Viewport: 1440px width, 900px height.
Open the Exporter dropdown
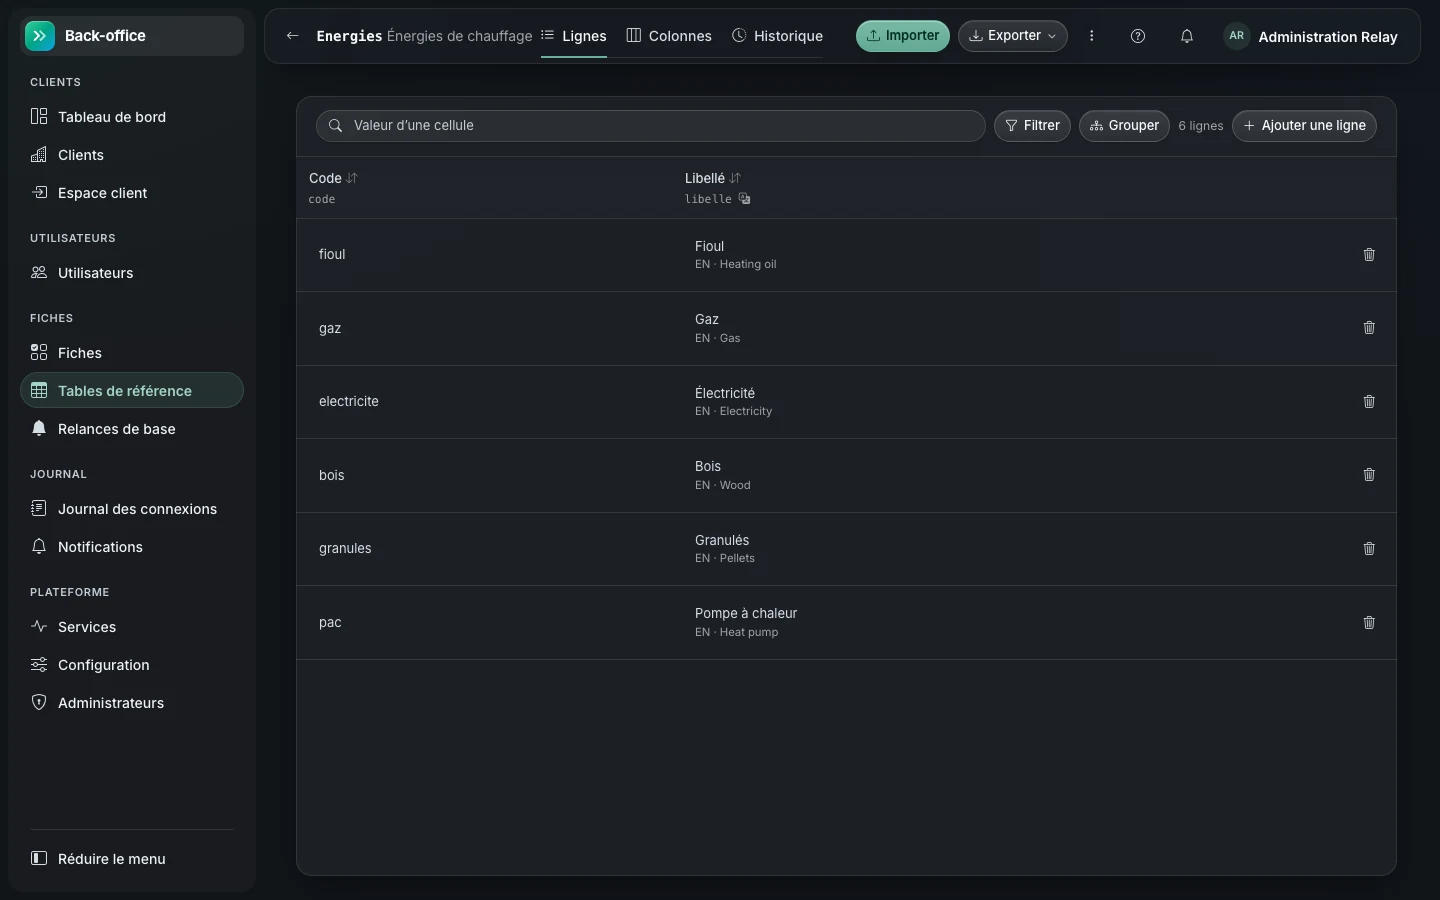pos(1013,36)
